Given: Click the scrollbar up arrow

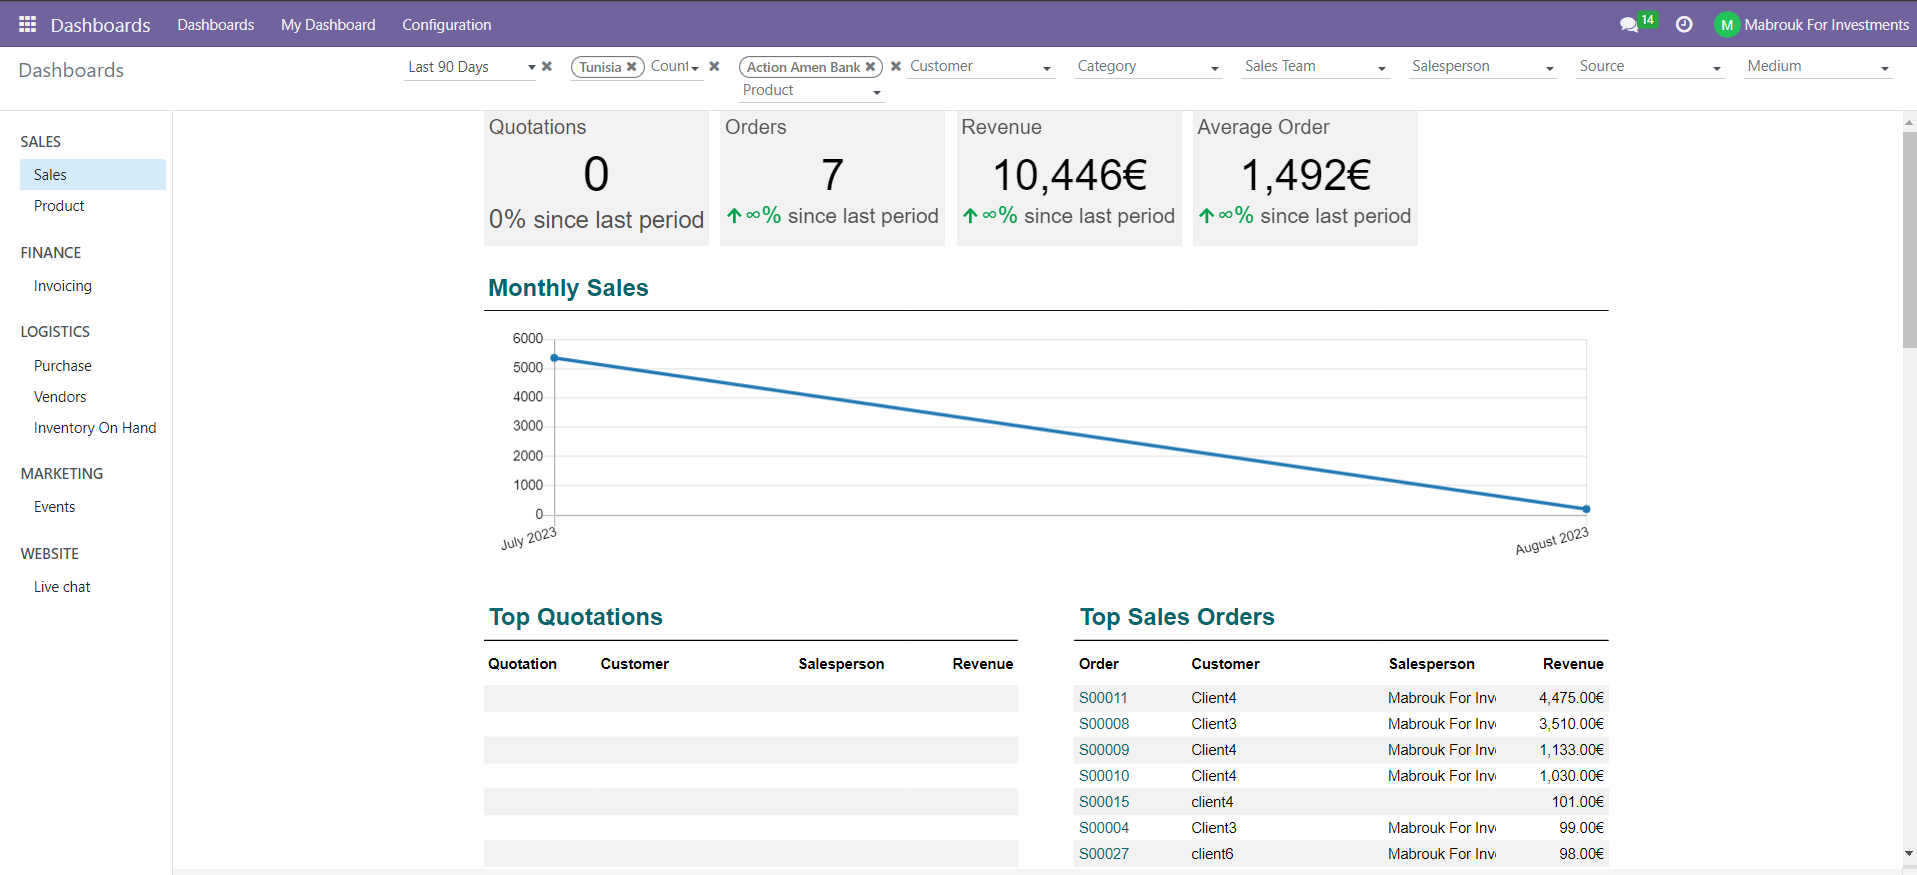Looking at the screenshot, I should [x=1909, y=122].
